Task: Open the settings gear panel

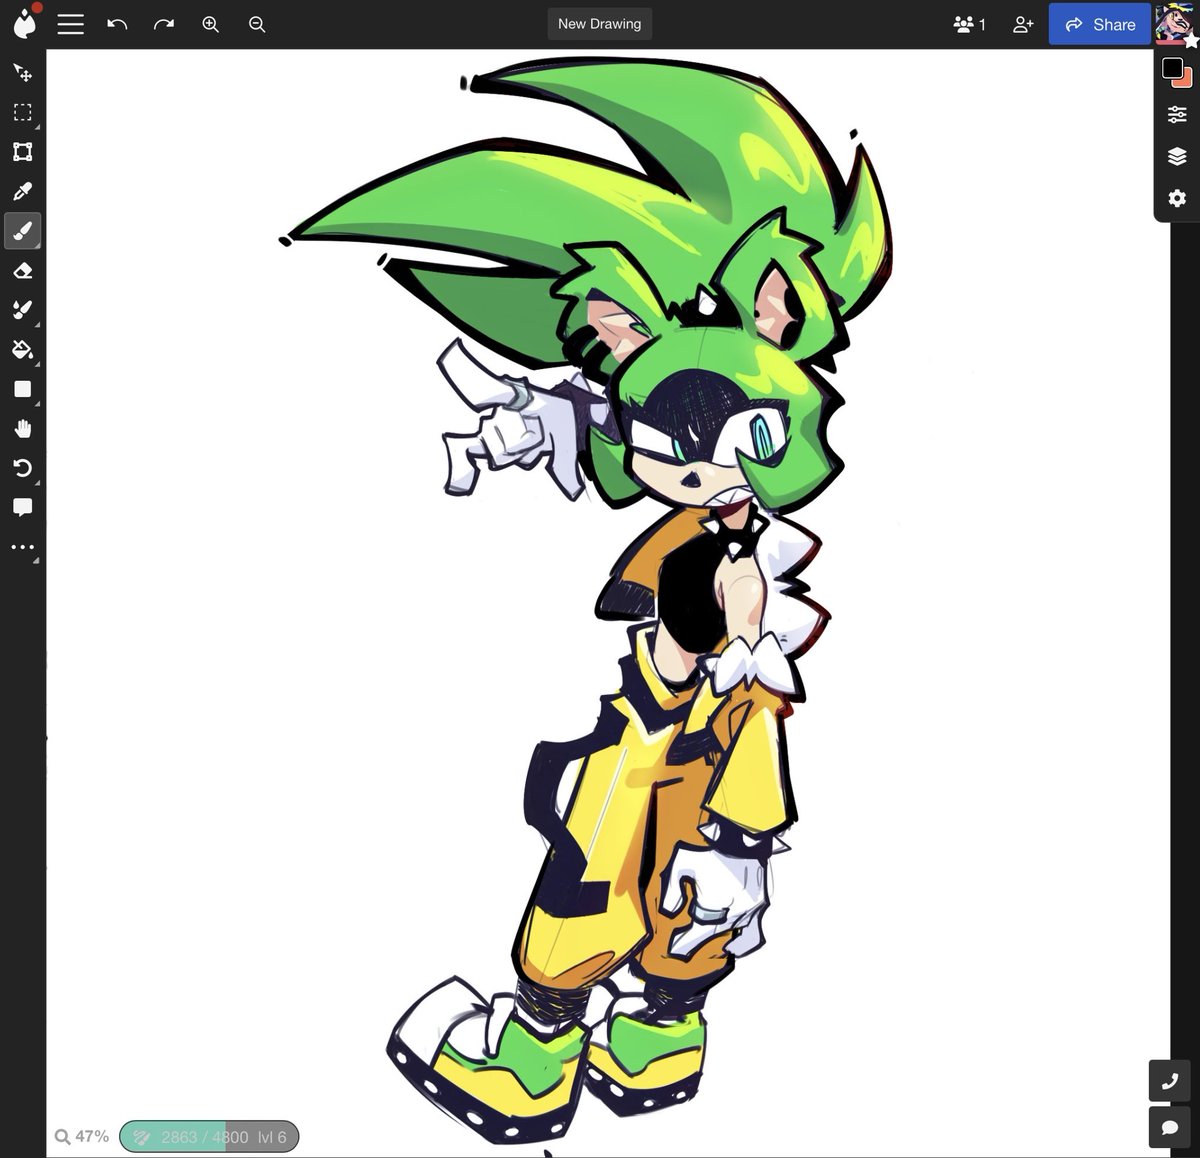Action: [1177, 198]
